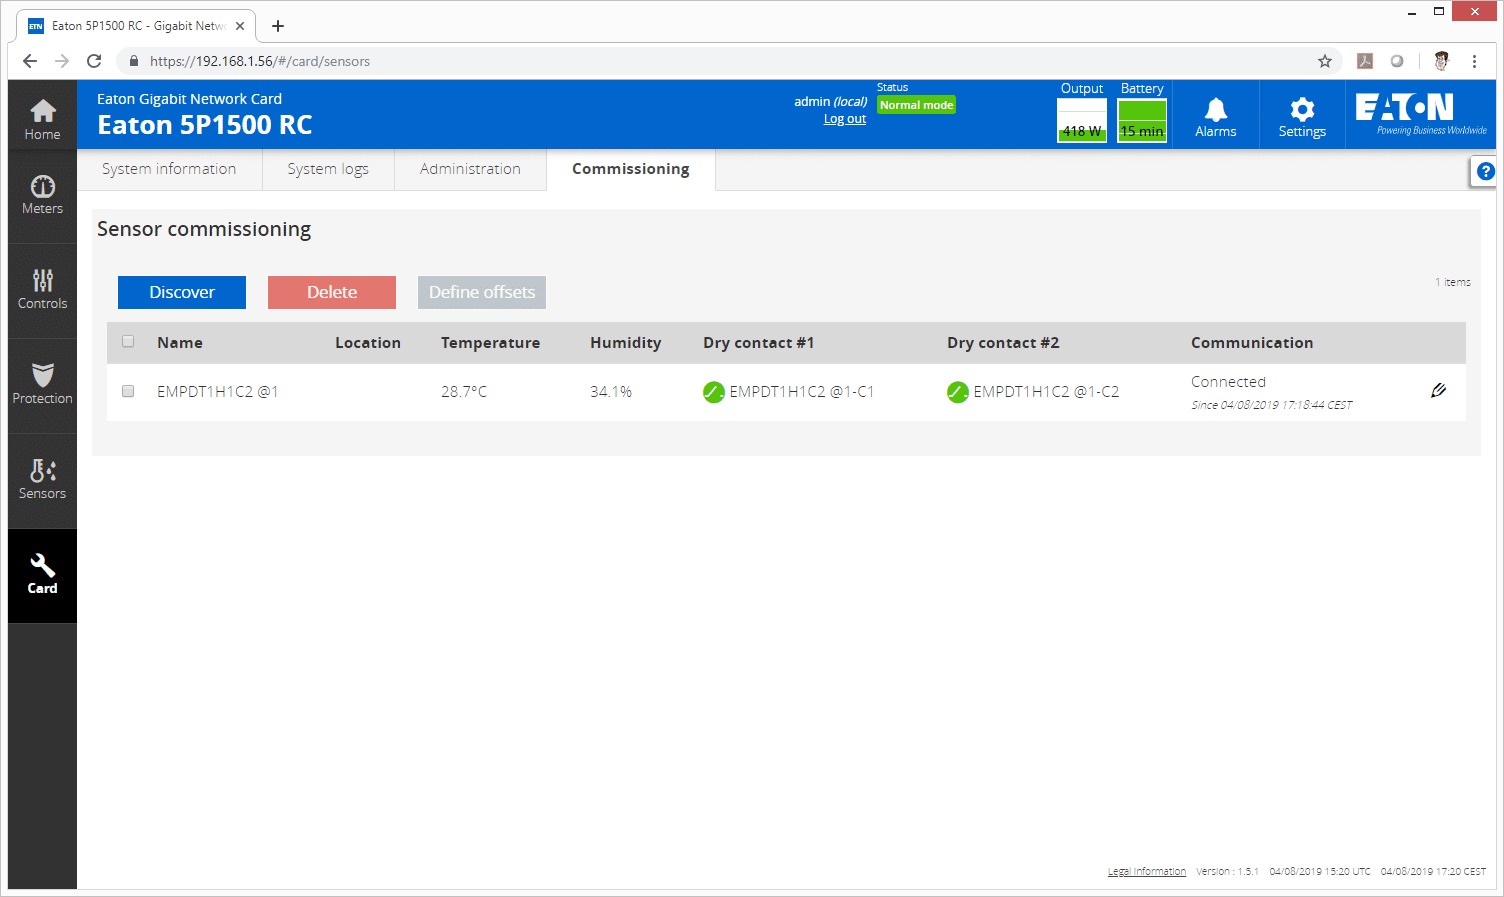Open a new browser tab
The width and height of the screenshot is (1504, 897).
[x=278, y=26]
